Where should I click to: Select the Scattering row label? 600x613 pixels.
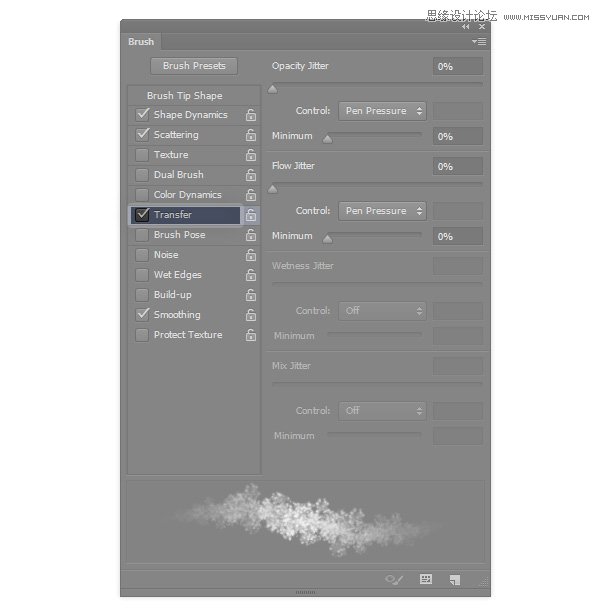click(176, 135)
